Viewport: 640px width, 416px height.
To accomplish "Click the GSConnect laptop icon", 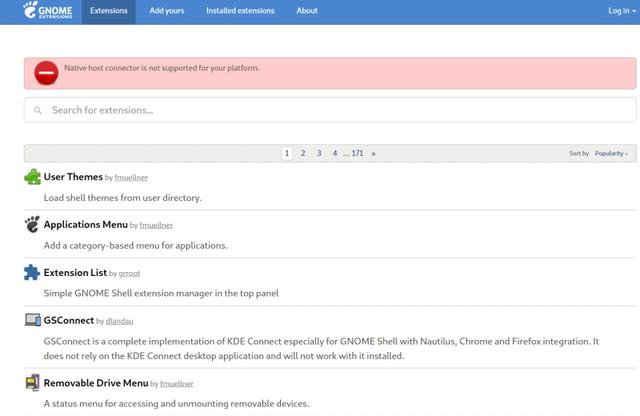I will [x=33, y=320].
